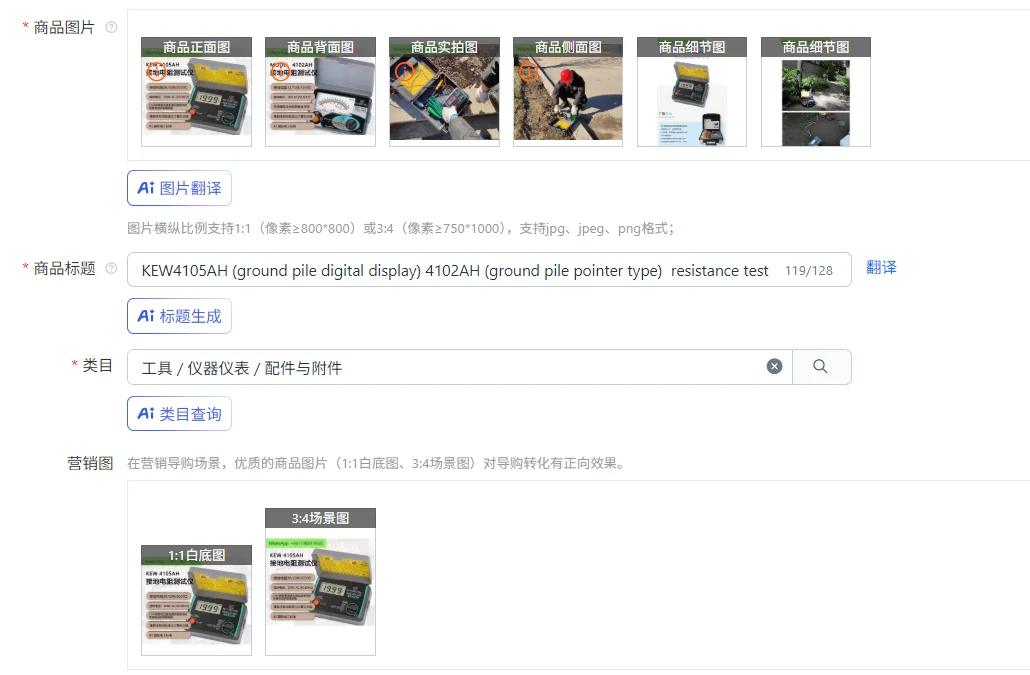
Task: Click the 119/128 character counter
Action: click(809, 271)
